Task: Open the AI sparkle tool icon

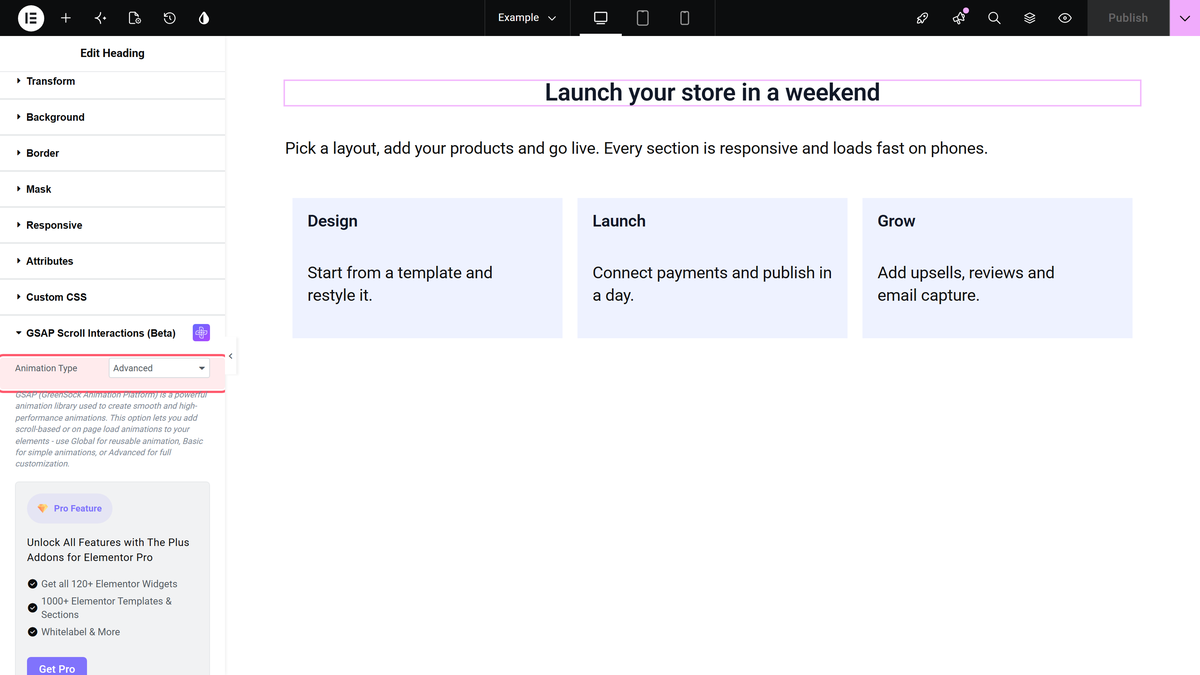Action: tap(100, 18)
